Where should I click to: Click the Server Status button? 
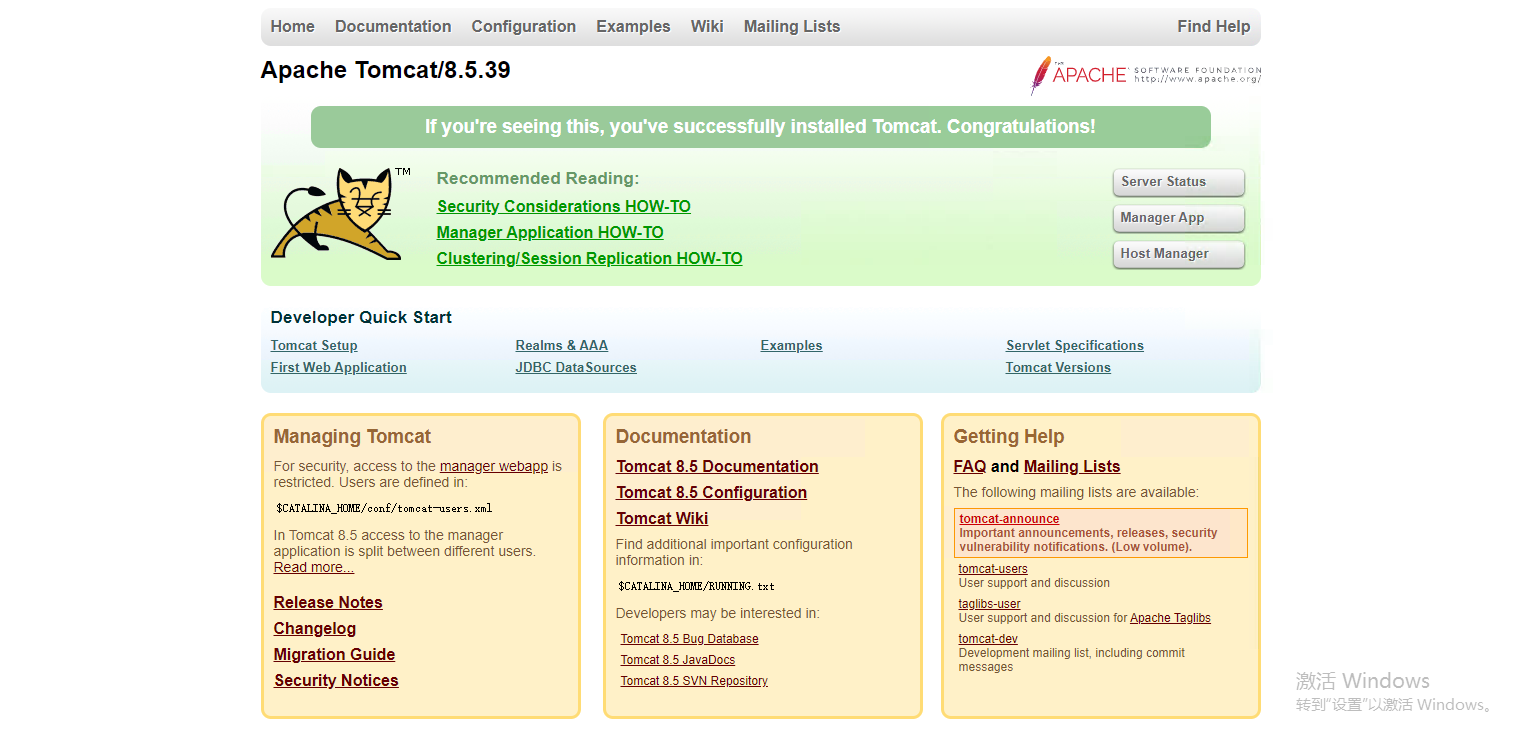point(1179,182)
